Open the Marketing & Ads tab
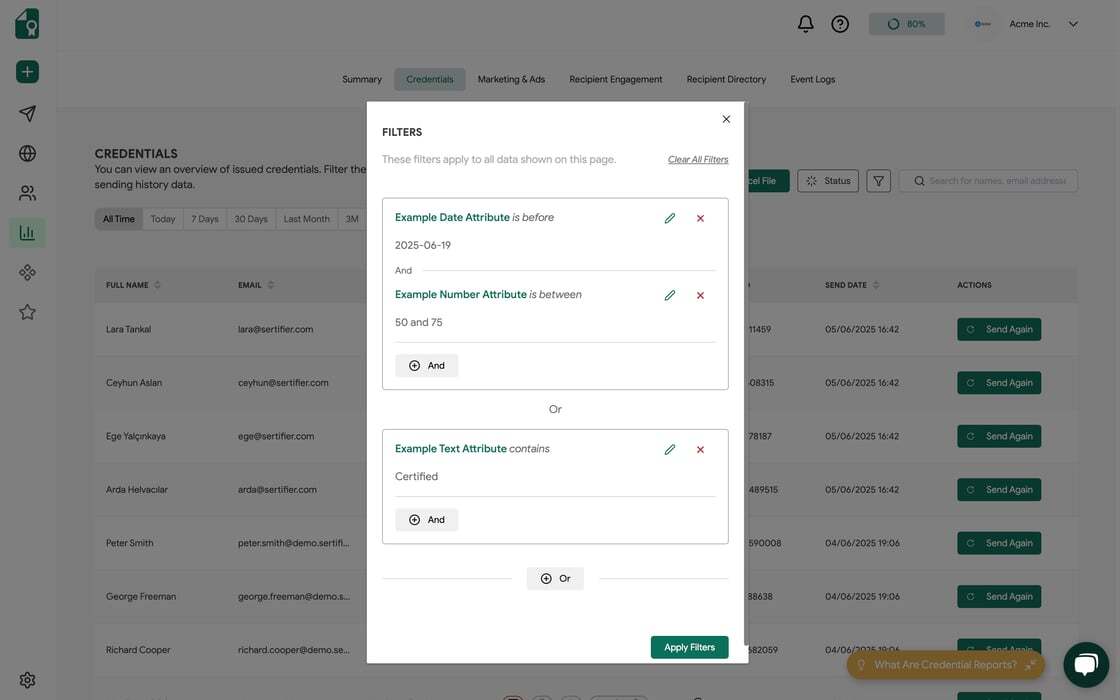 [x=511, y=79]
